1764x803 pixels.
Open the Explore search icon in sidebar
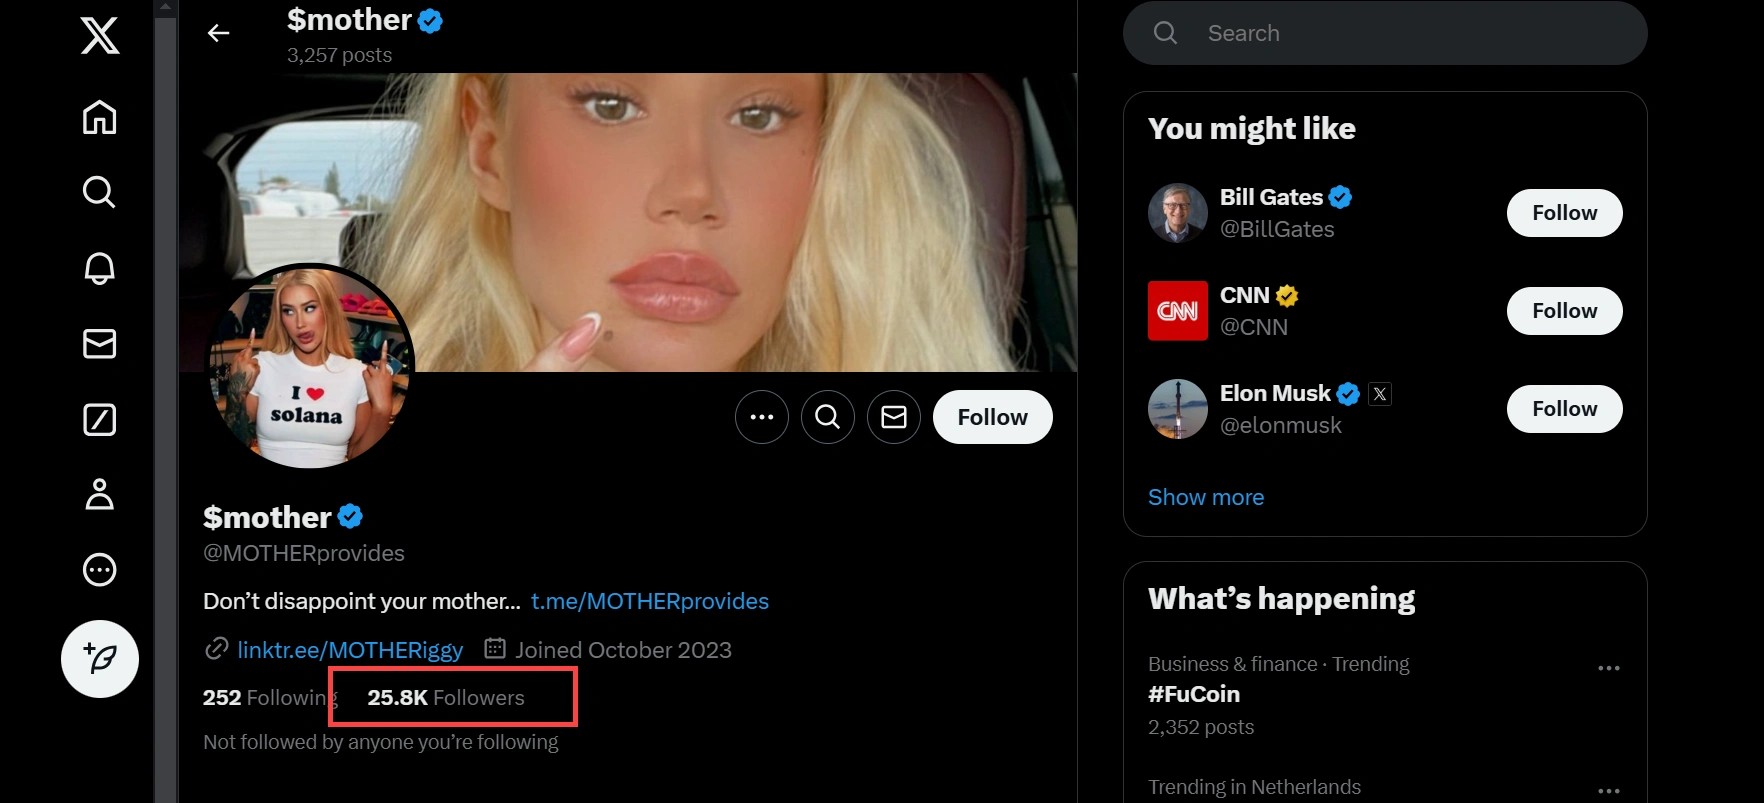tap(99, 192)
